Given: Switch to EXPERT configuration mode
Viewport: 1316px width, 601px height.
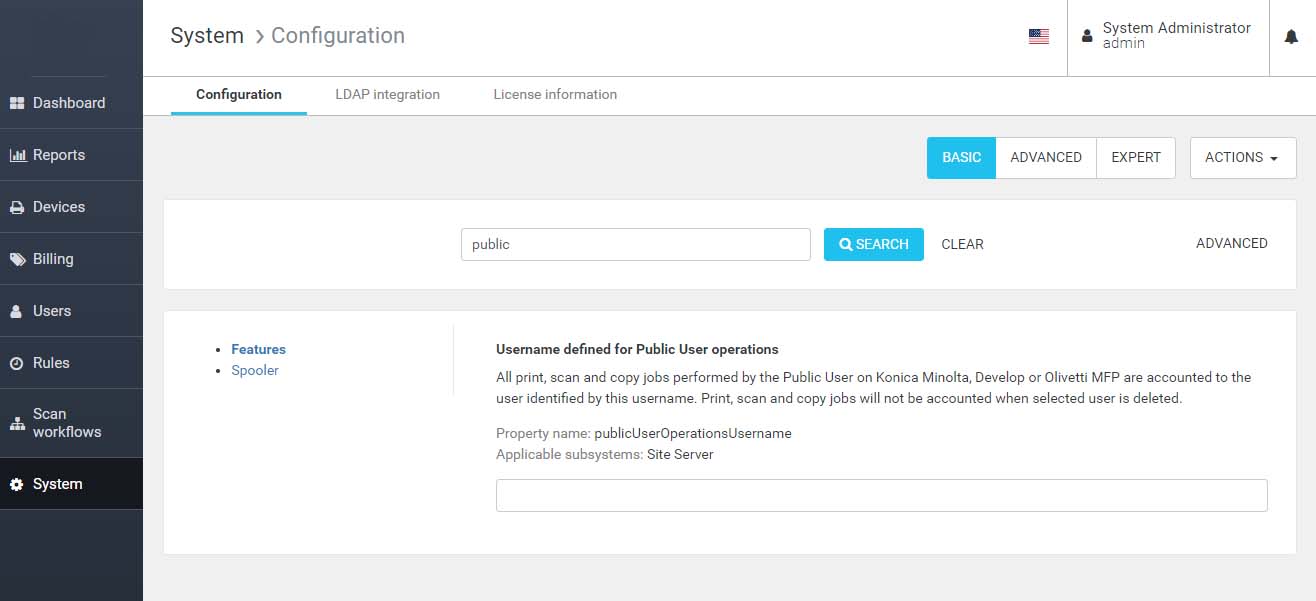Looking at the screenshot, I should point(1136,158).
